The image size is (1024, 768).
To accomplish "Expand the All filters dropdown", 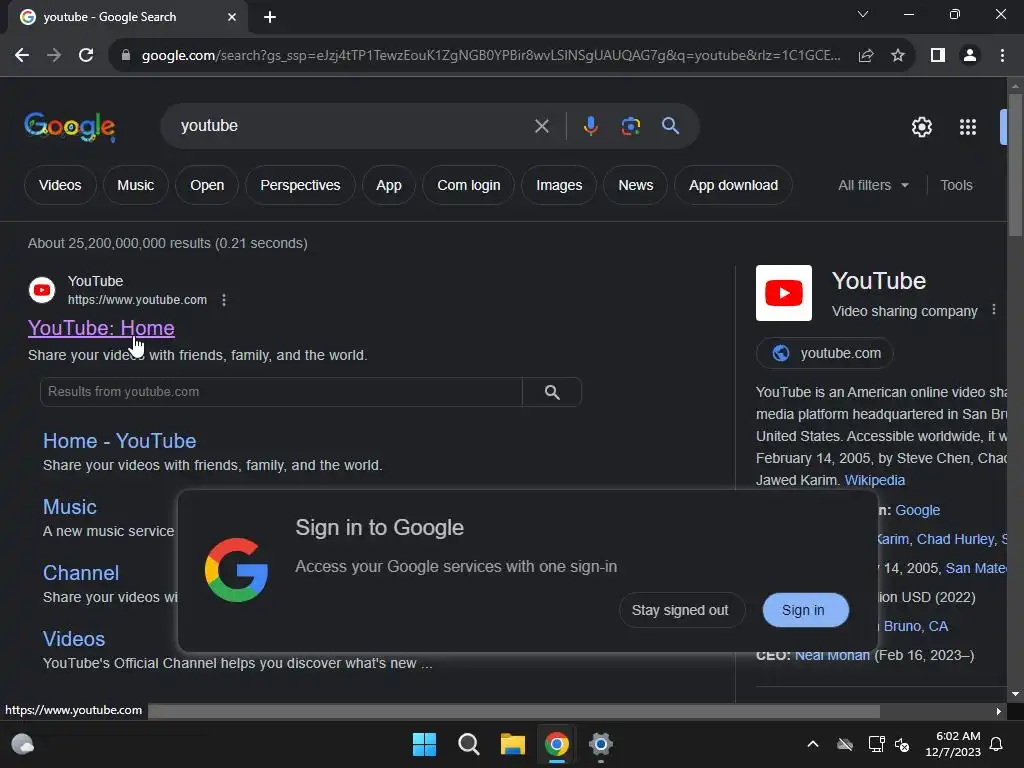I will pos(873,185).
